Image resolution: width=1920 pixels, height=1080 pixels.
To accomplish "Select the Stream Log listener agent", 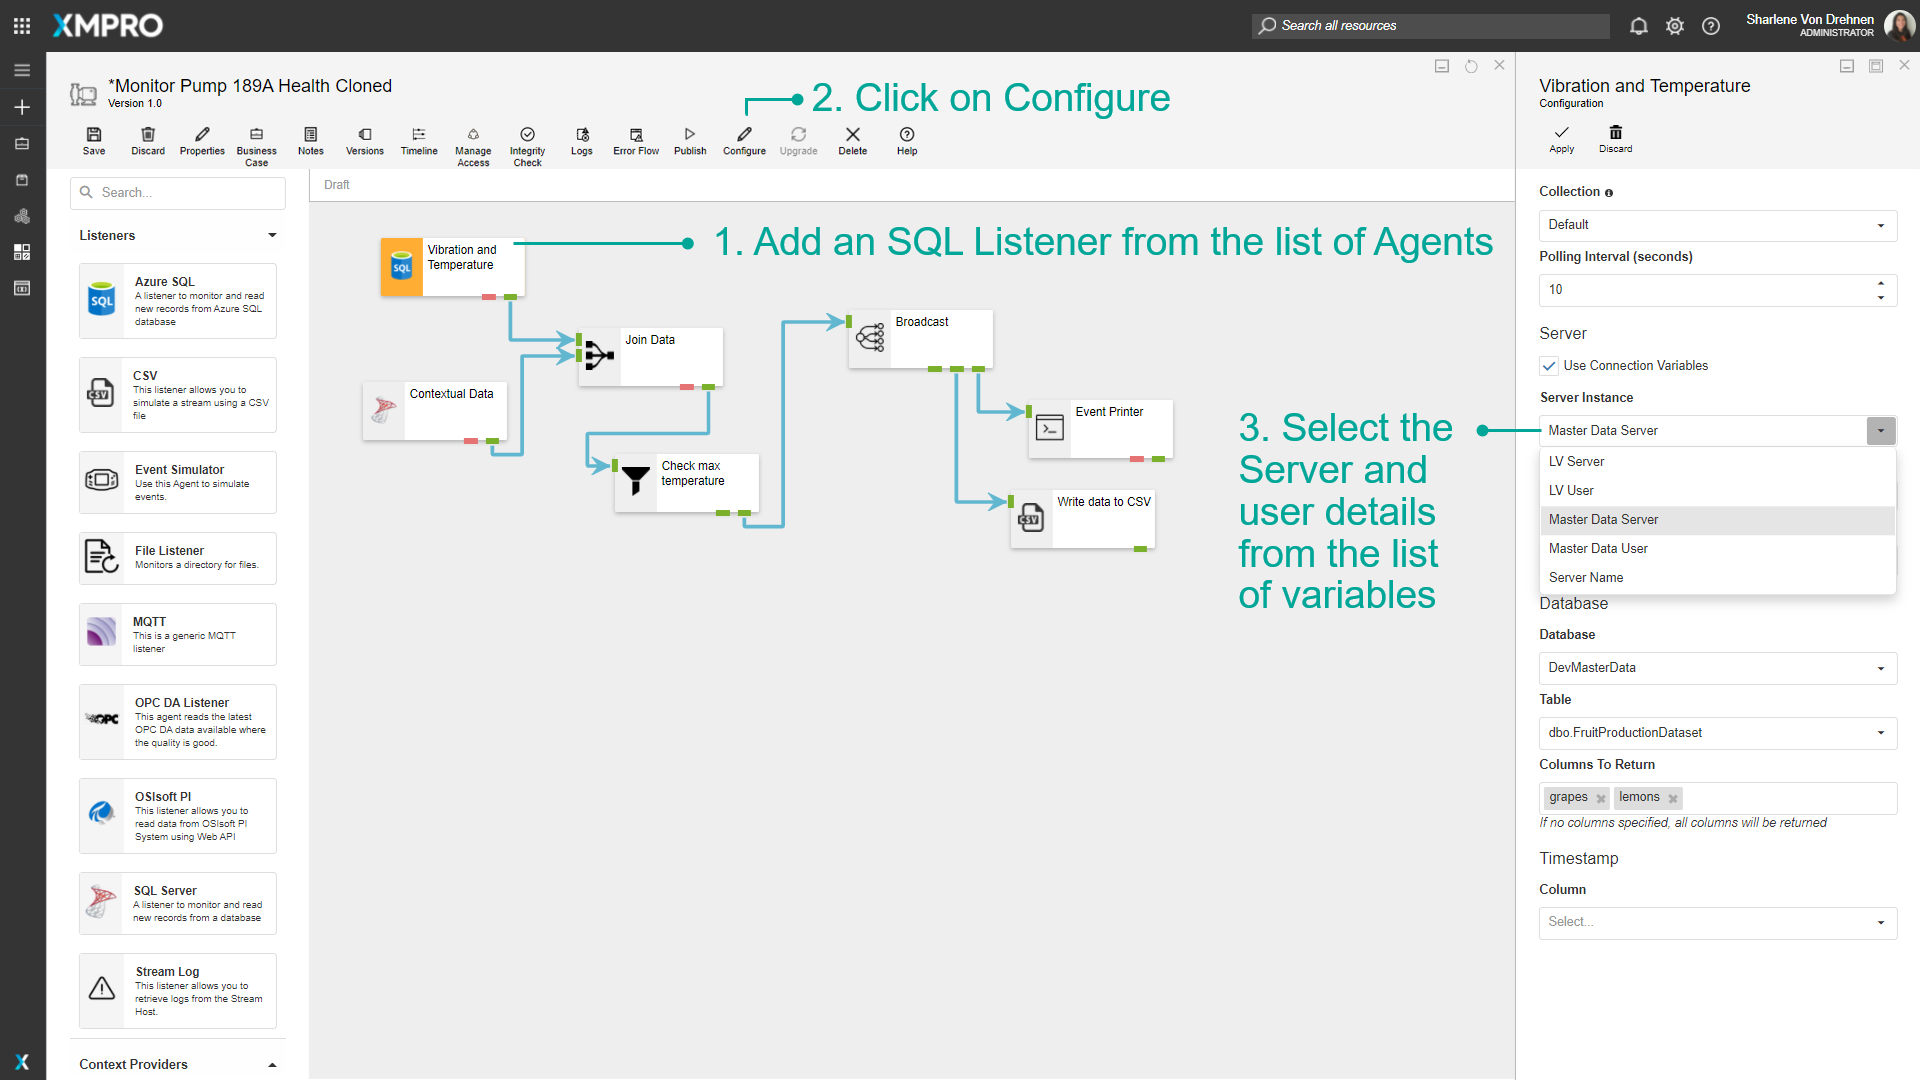I will point(178,991).
